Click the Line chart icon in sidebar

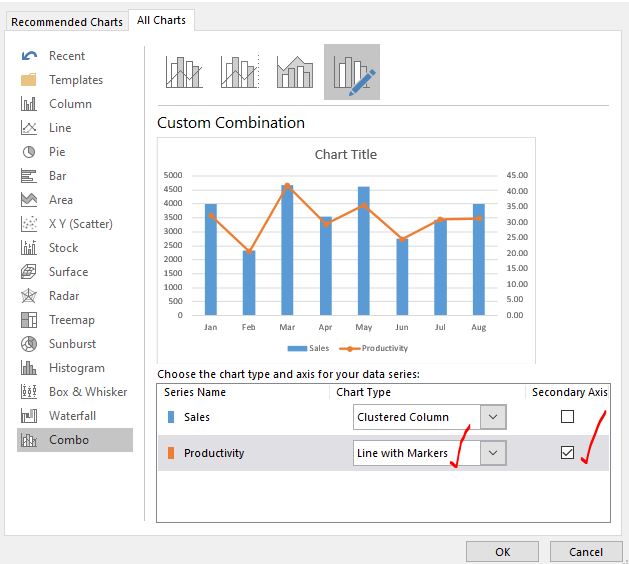(x=29, y=128)
